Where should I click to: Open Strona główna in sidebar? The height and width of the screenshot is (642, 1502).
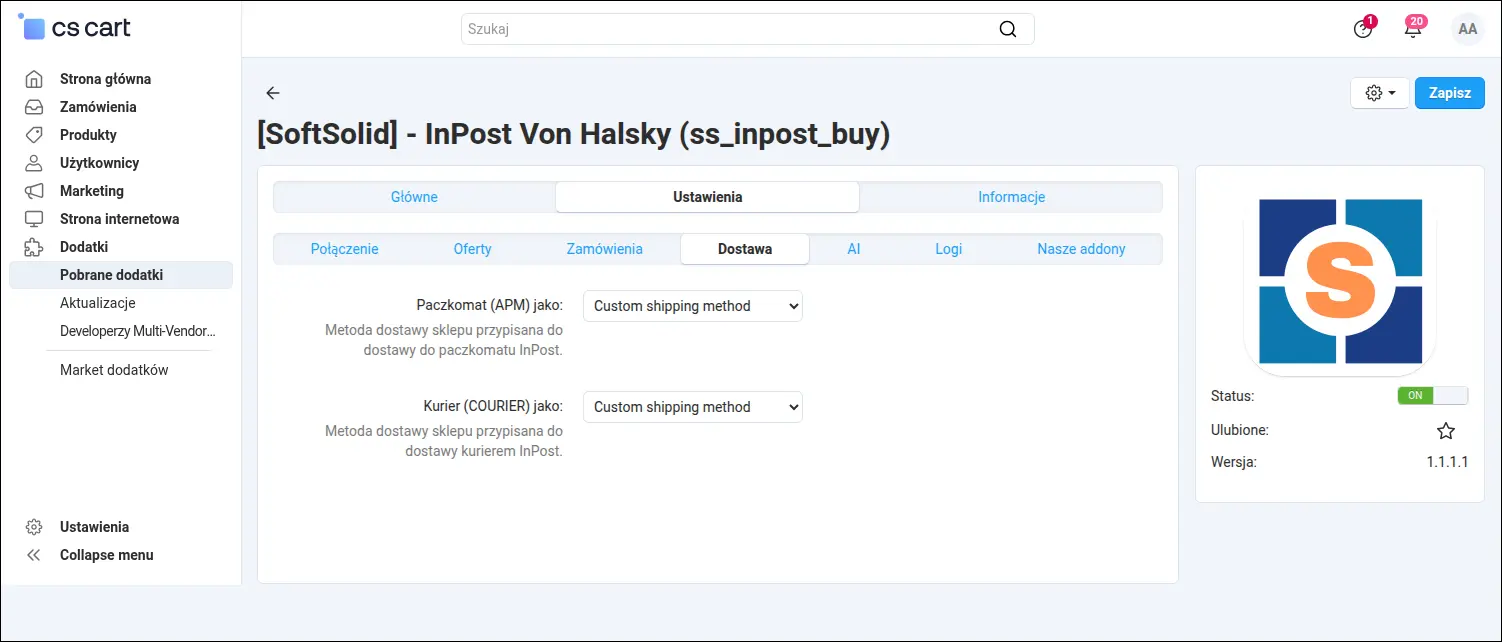point(106,79)
